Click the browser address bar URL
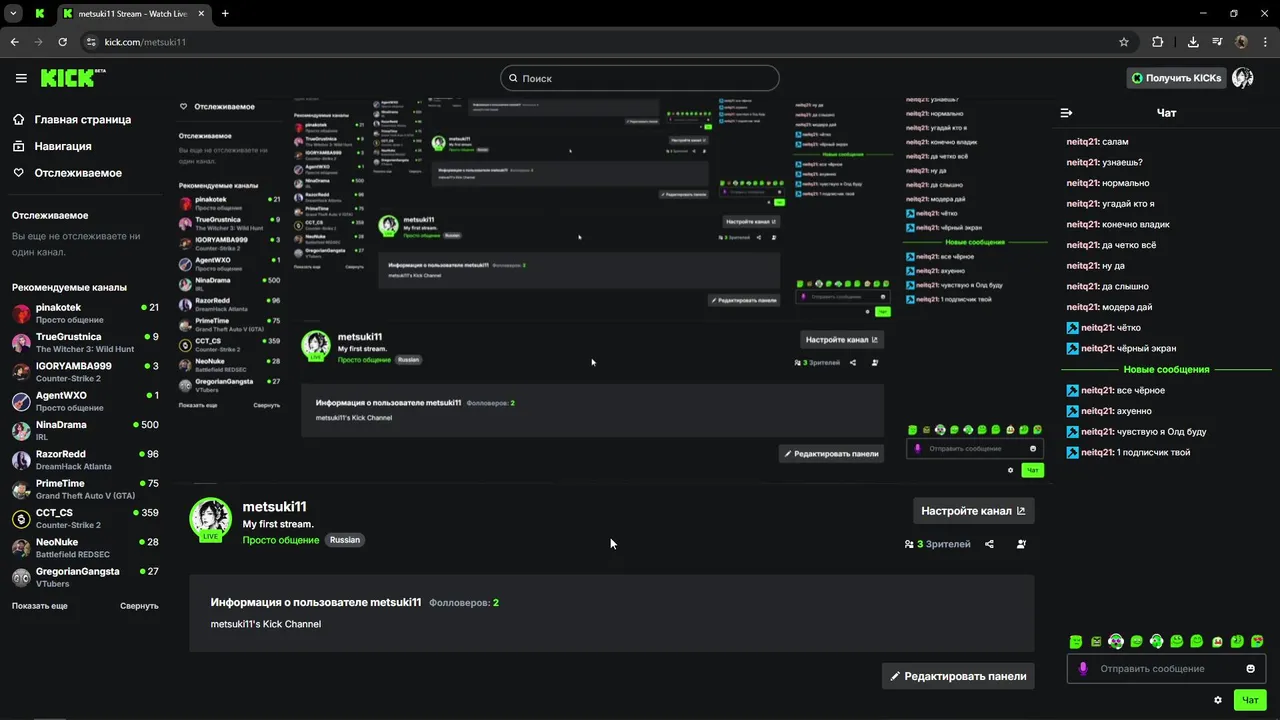The width and height of the screenshot is (1280, 720). pyautogui.click(x=145, y=42)
